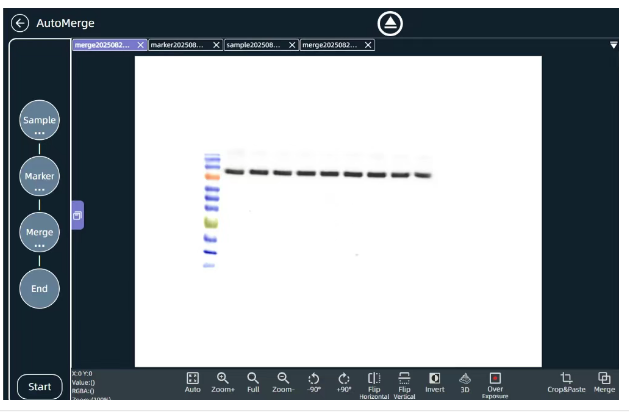
Task: Click the Start button
Action: click(x=40, y=387)
